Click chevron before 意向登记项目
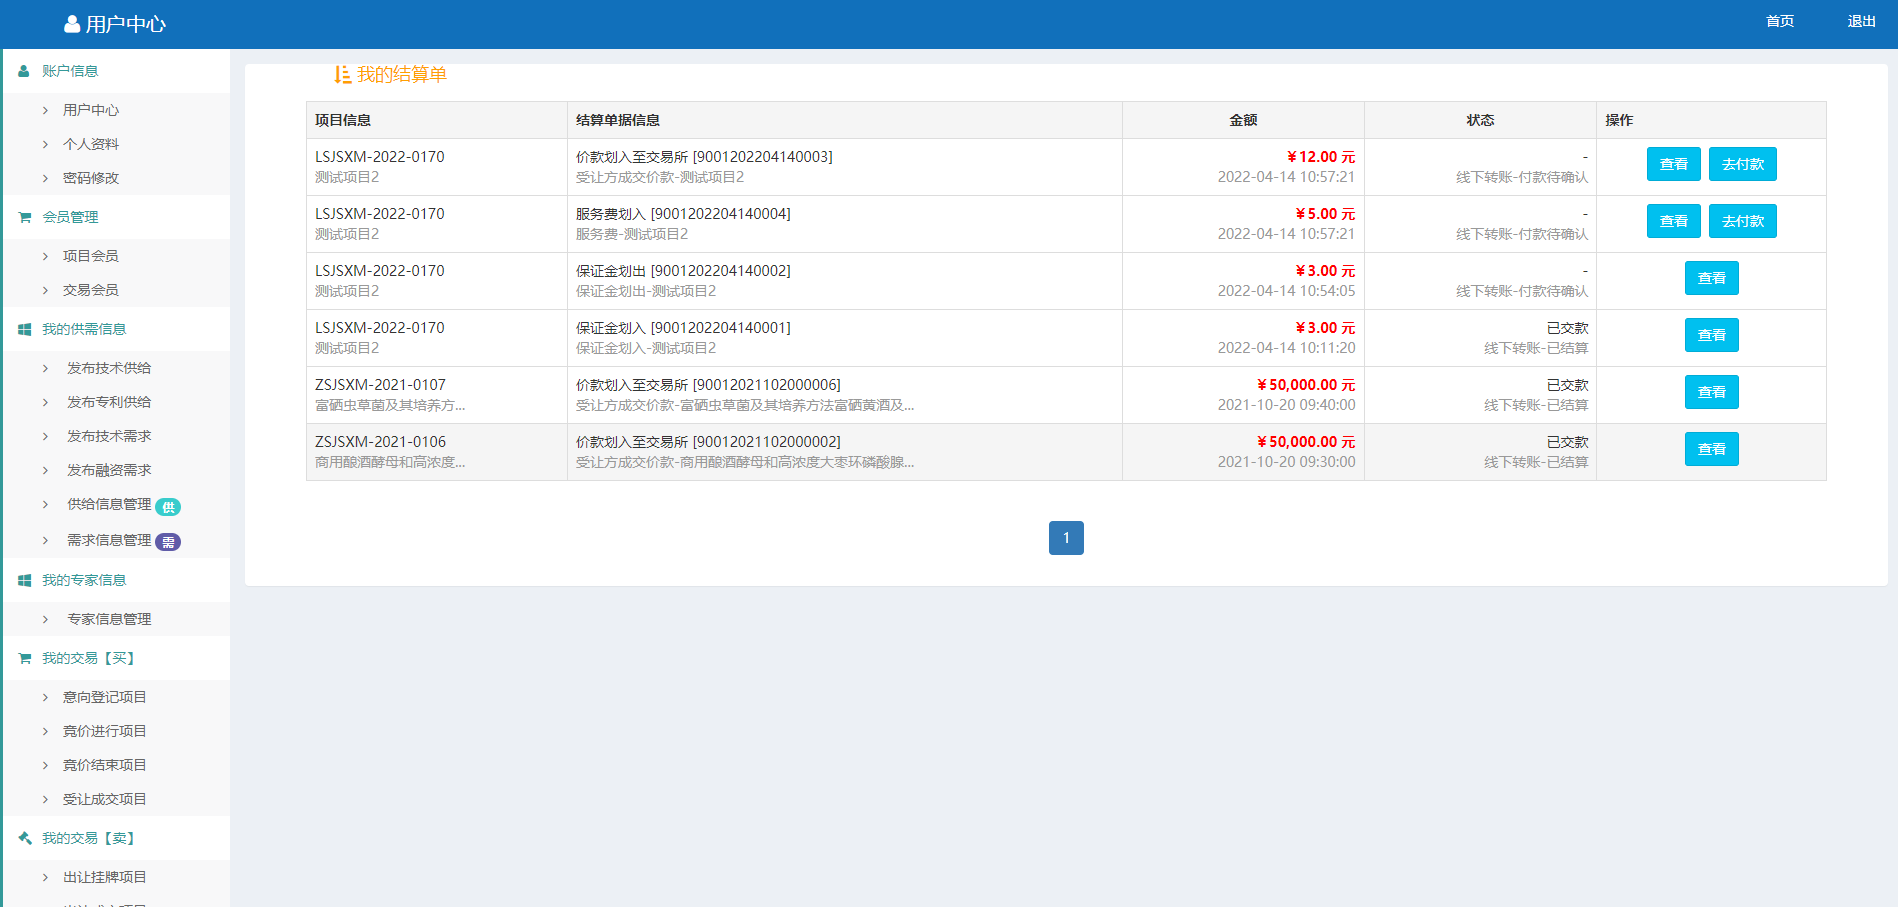 [45, 697]
